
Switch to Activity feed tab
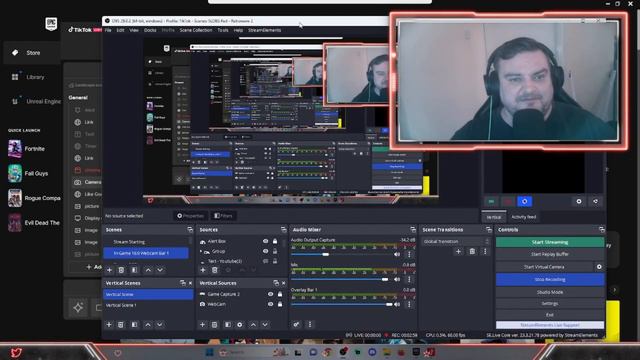(524, 217)
